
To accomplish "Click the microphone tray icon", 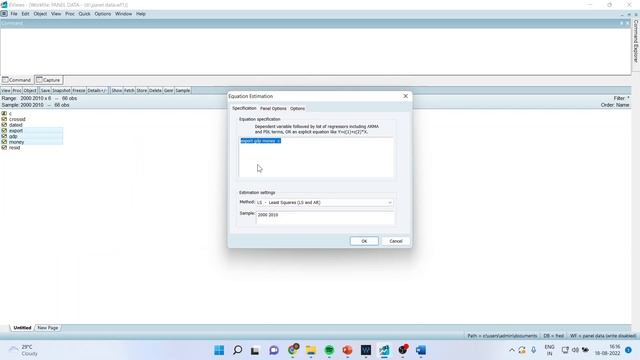I will pyautogui.click(x=533, y=350).
